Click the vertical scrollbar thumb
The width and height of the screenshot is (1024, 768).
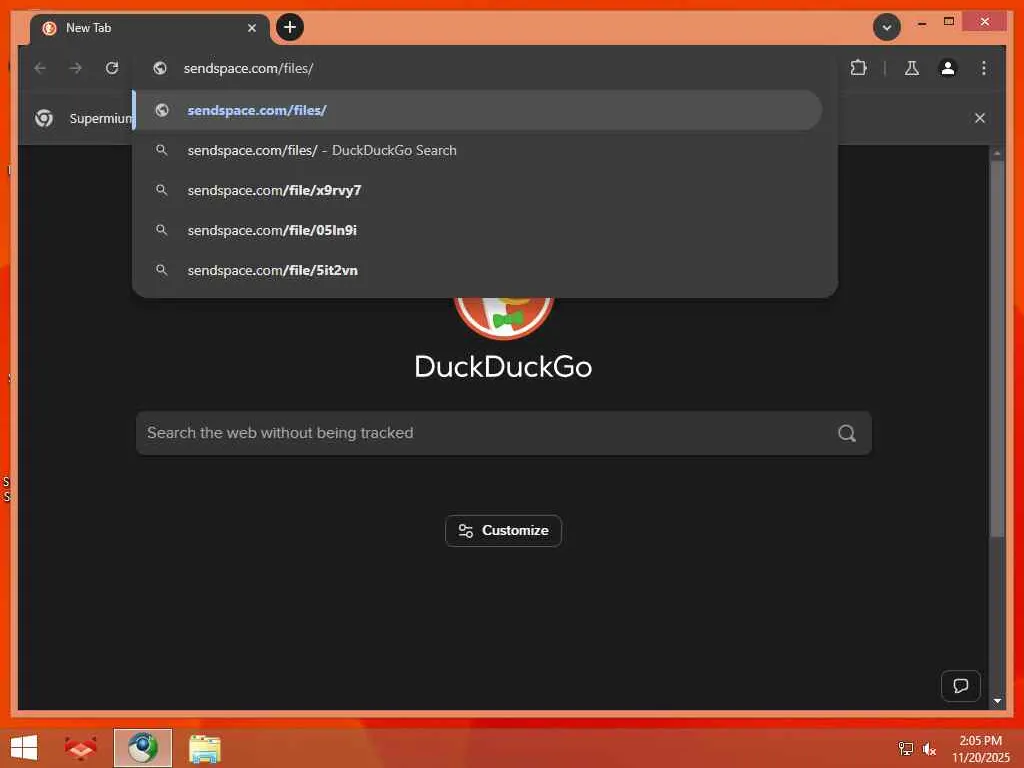pos(997,349)
